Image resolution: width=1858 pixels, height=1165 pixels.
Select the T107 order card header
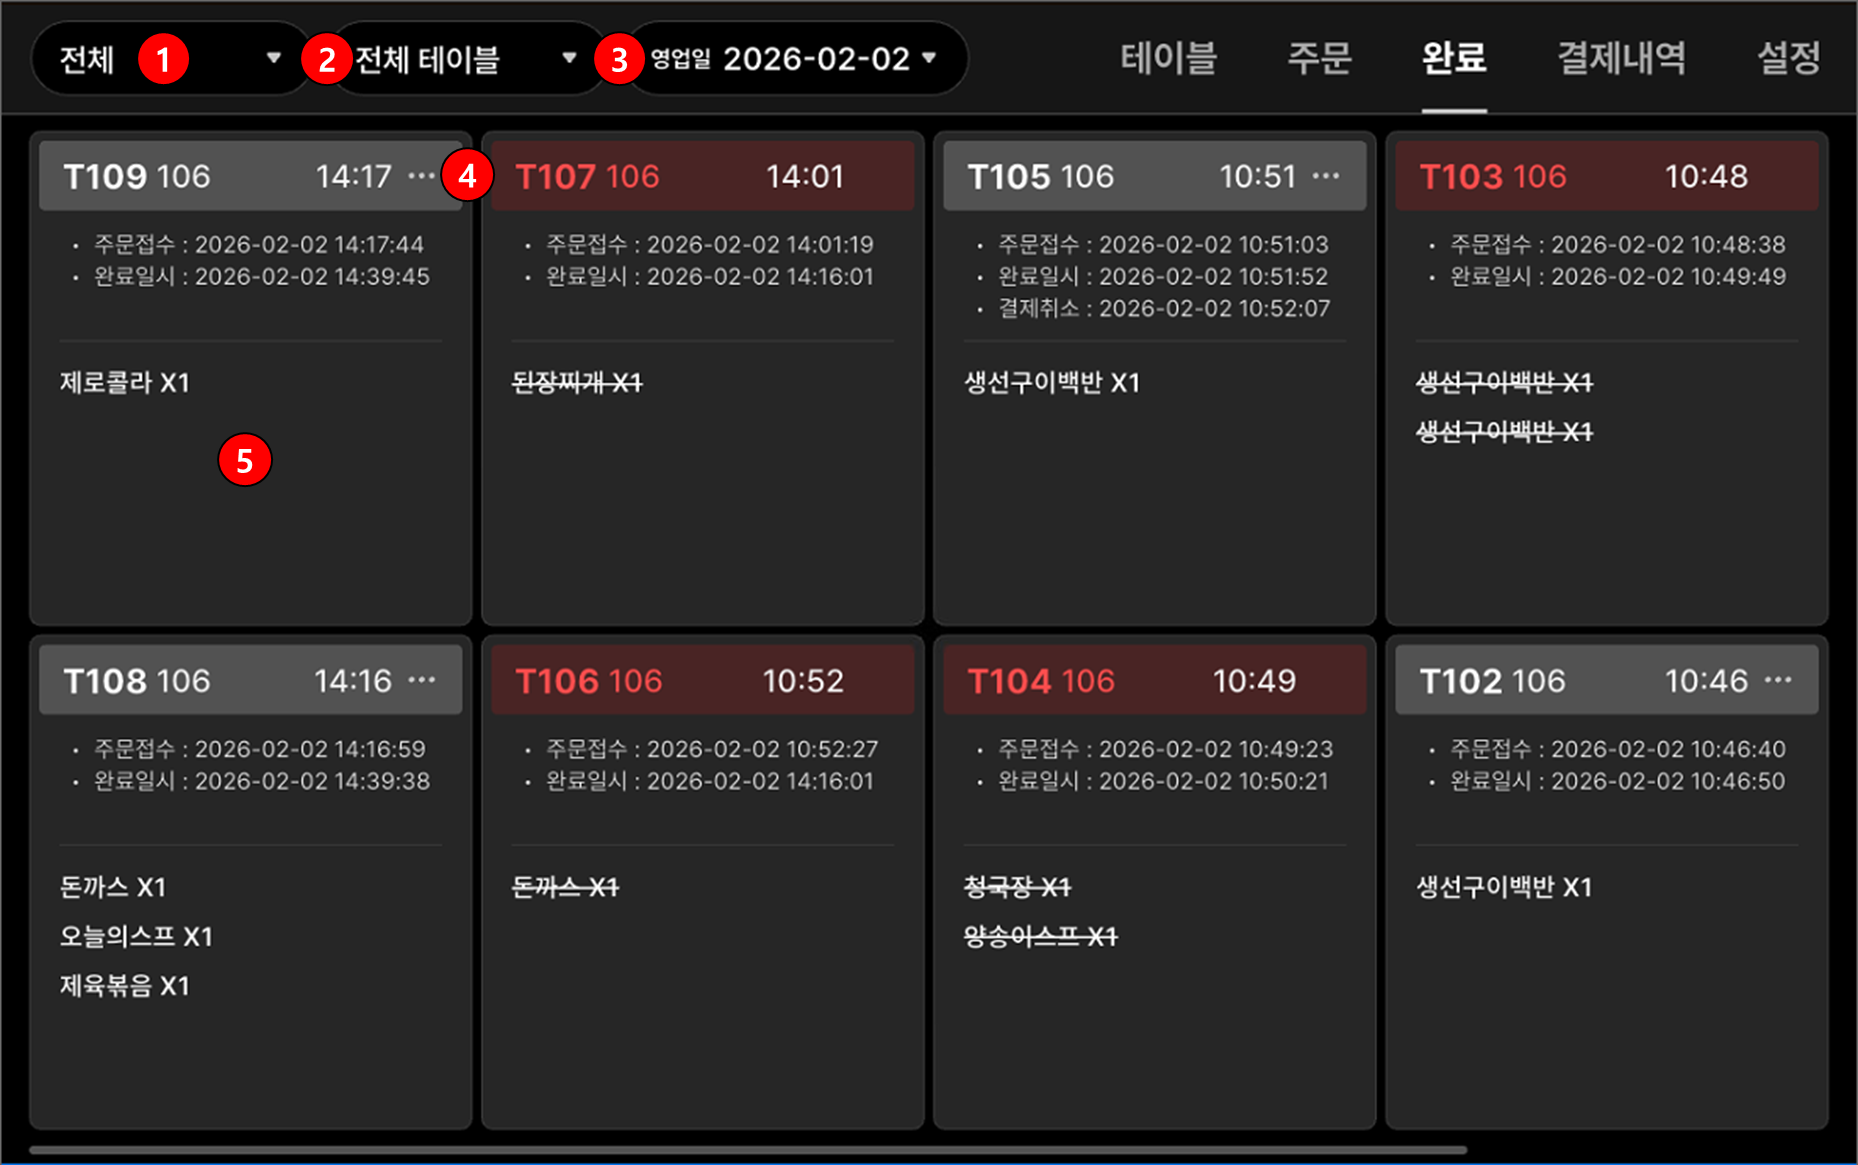(x=702, y=176)
